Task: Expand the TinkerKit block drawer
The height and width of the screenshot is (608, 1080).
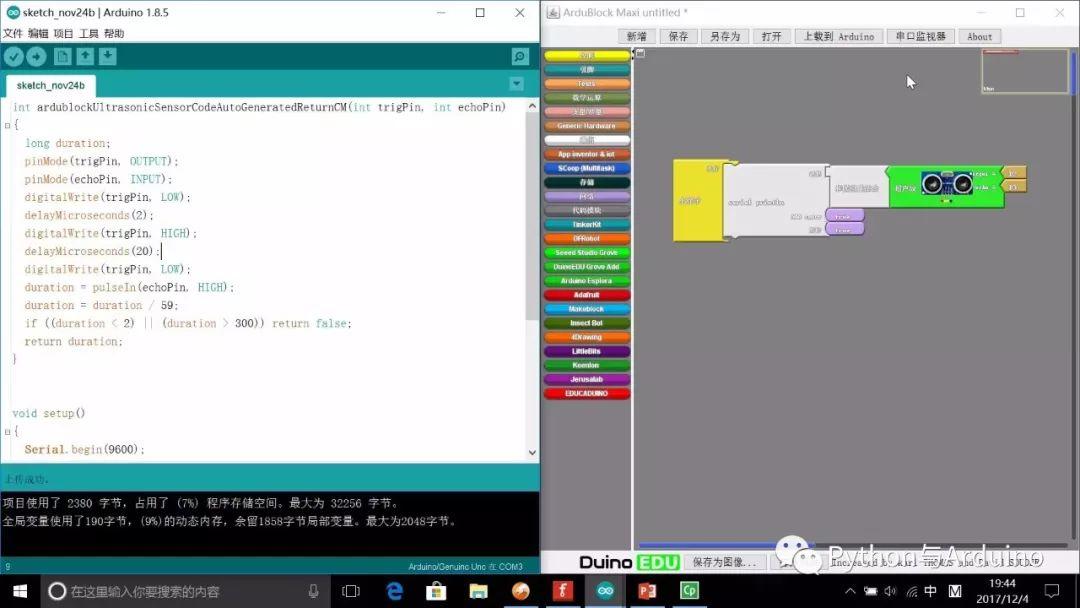Action: (587, 225)
